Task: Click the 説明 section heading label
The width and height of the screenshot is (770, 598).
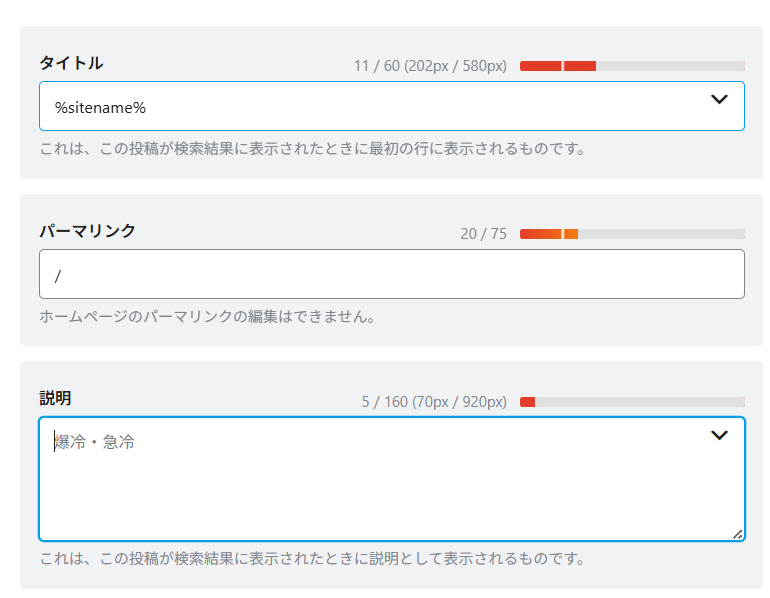Action: (x=55, y=398)
